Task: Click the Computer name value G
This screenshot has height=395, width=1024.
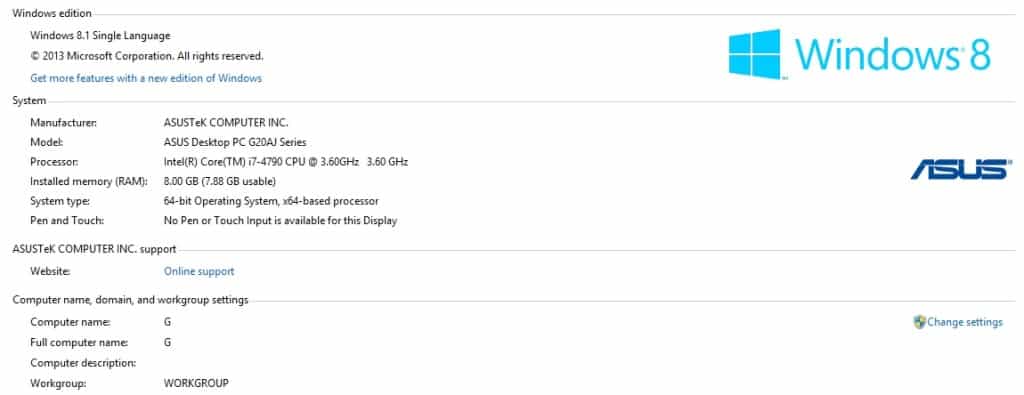Action: point(167,322)
